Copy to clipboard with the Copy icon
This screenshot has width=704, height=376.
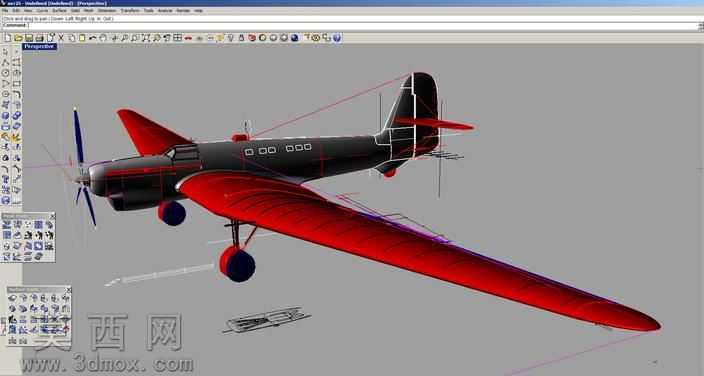click(72, 38)
